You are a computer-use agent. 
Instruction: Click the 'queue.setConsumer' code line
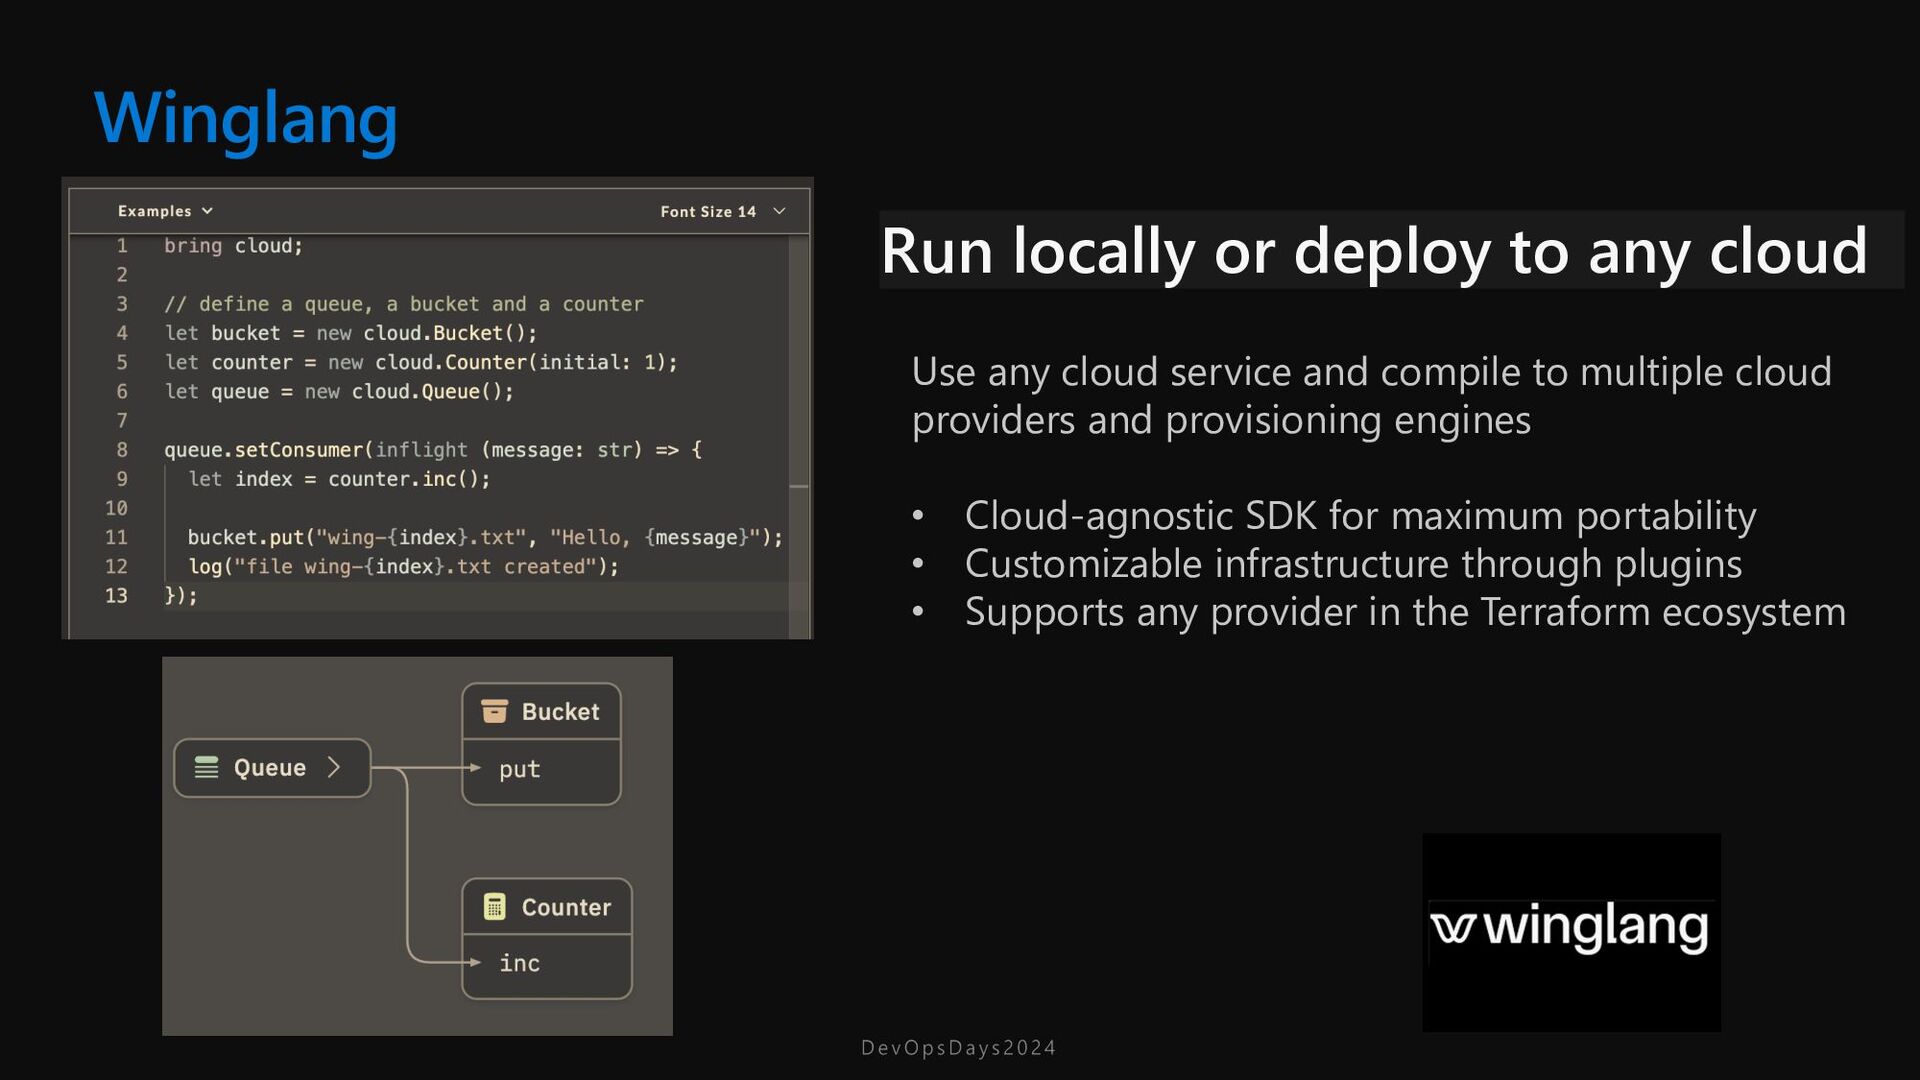(433, 450)
